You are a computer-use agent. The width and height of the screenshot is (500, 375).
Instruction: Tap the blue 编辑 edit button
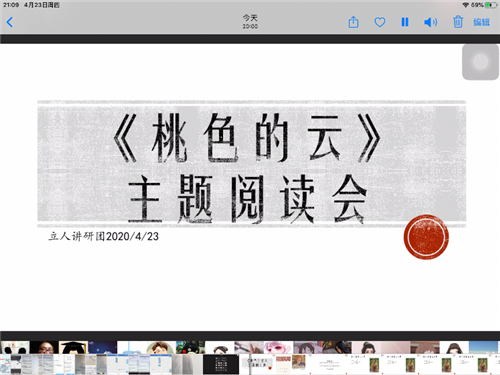point(482,22)
